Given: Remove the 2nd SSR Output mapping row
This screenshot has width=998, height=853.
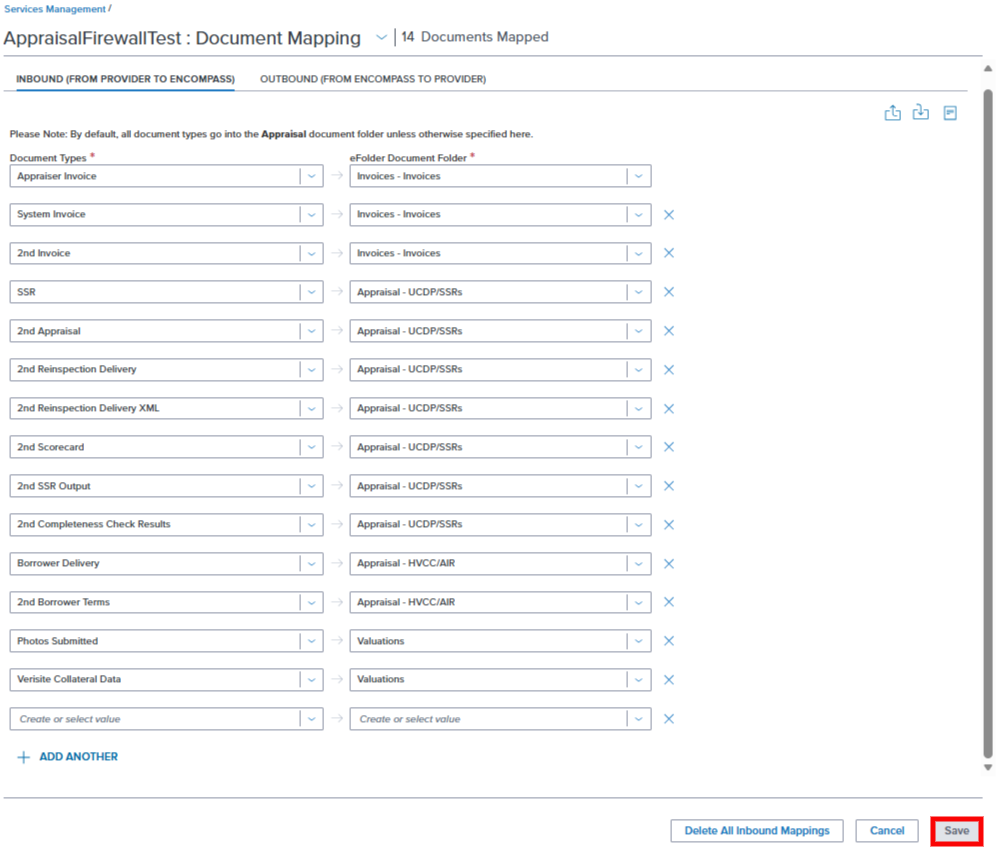Looking at the screenshot, I should pos(669,486).
